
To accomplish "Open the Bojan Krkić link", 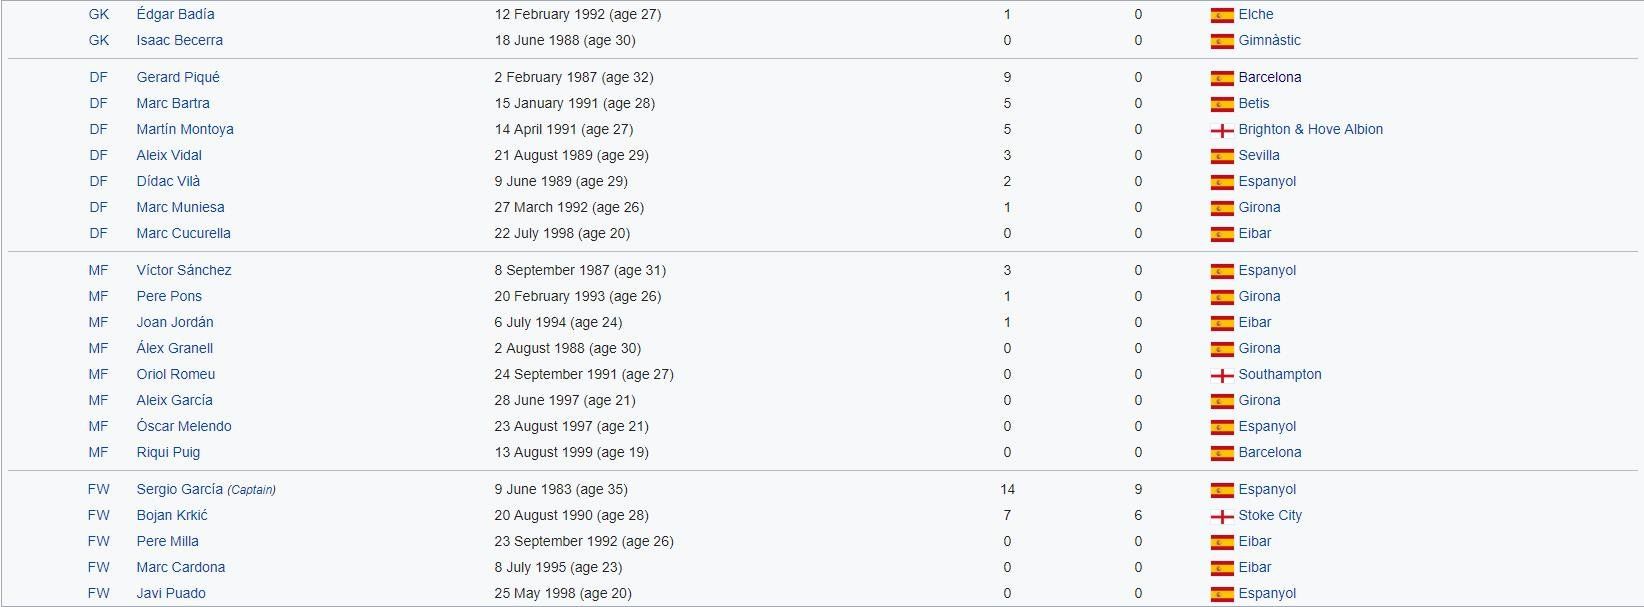I will 172,515.
